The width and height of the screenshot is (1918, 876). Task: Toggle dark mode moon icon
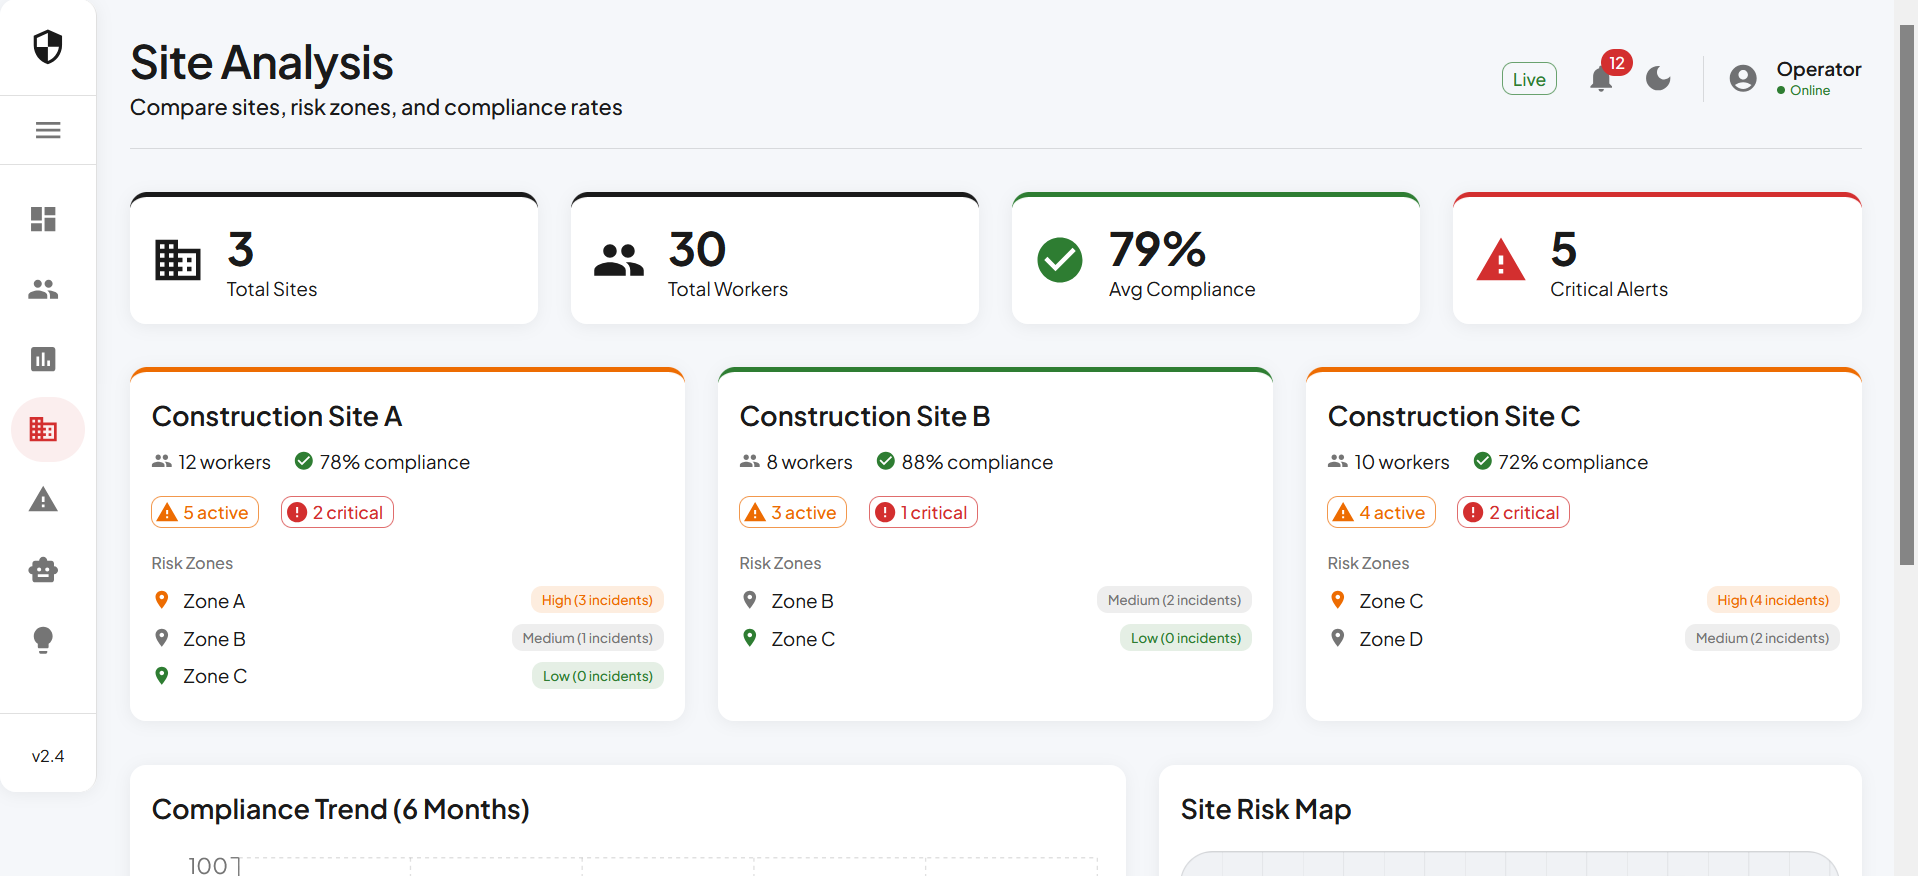(x=1658, y=78)
